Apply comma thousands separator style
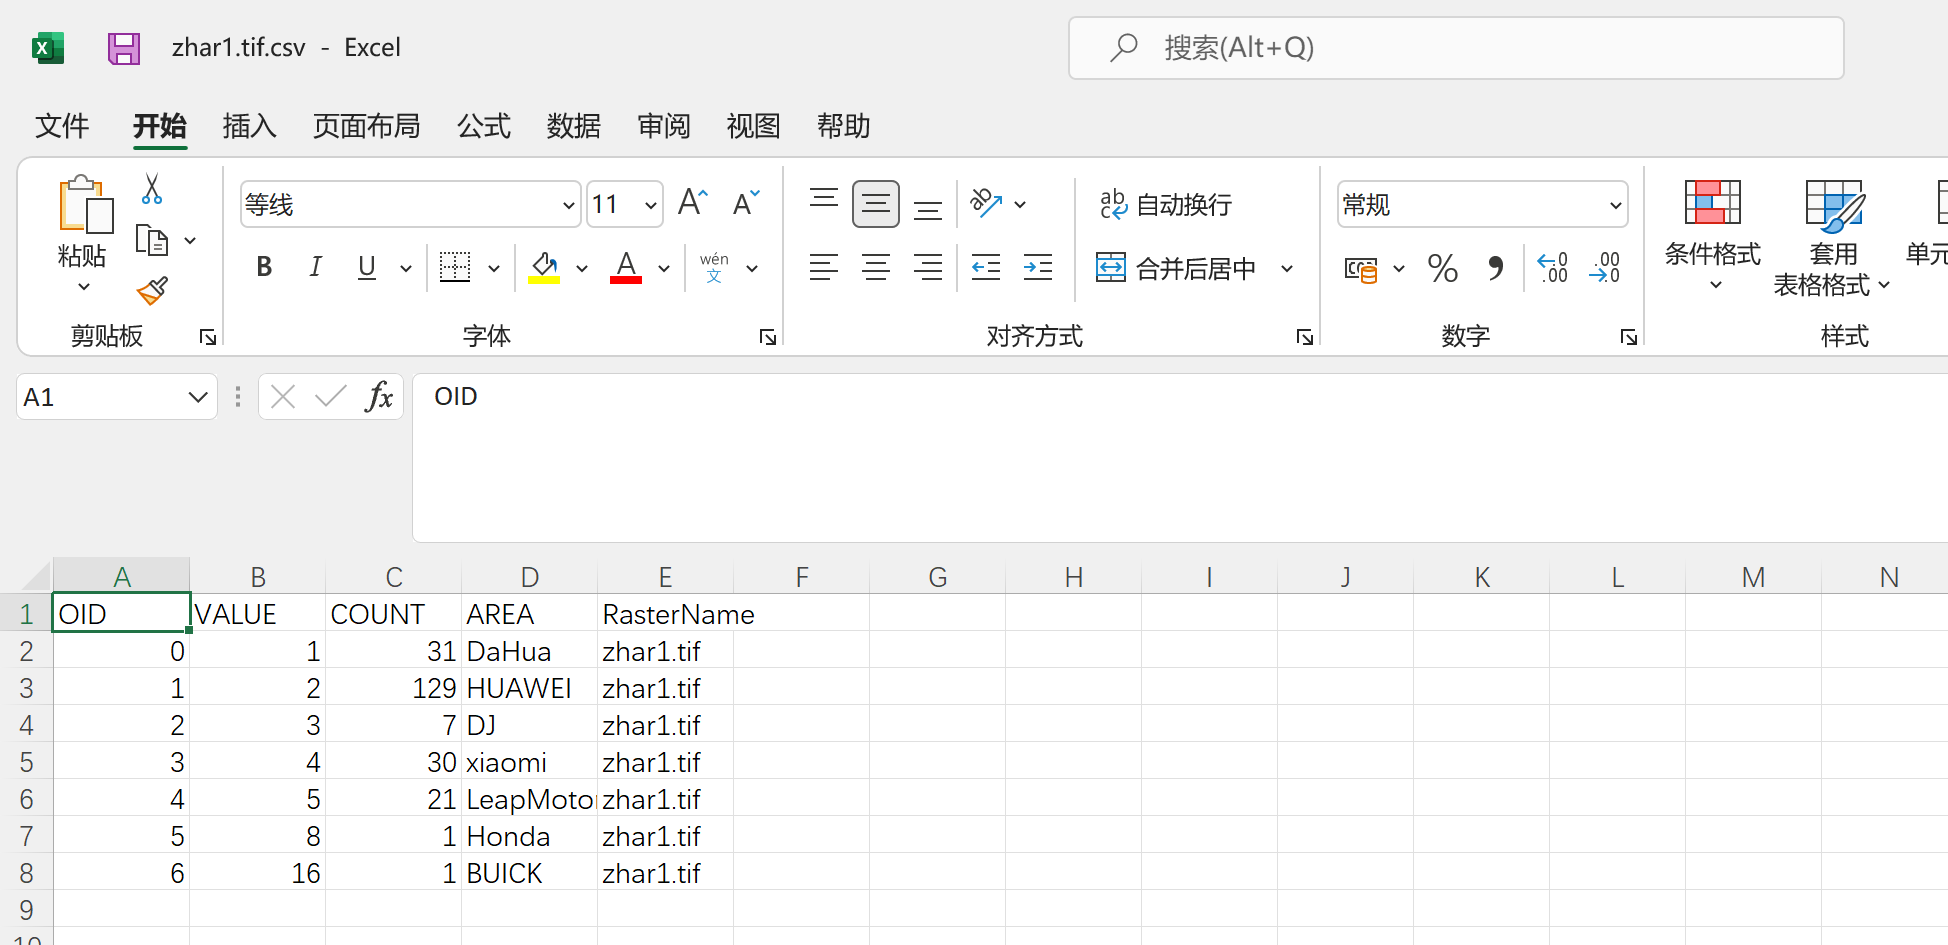 coord(1496,268)
